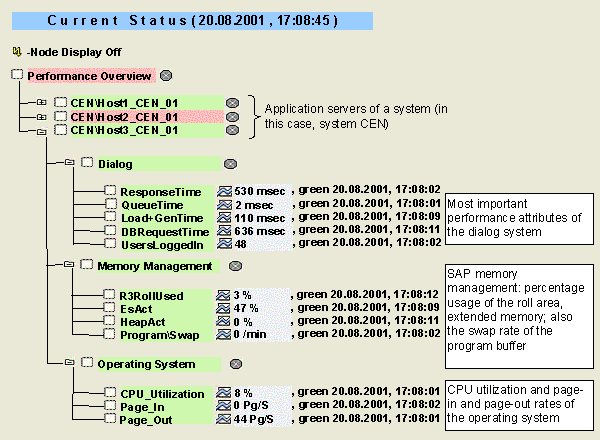Expand the CEN\Host1_CEN_01 node
The width and height of the screenshot is (600, 440).
(x=41, y=102)
